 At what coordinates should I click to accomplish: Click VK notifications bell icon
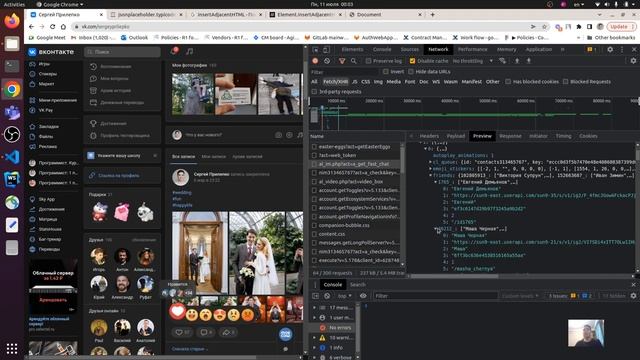point(174,51)
